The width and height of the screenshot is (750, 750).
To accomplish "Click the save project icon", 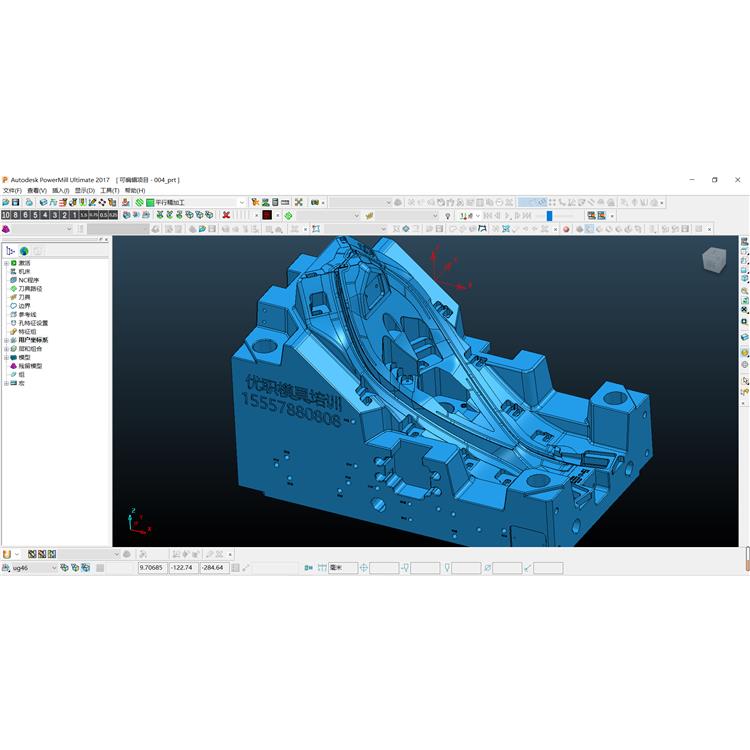I will [x=15, y=202].
